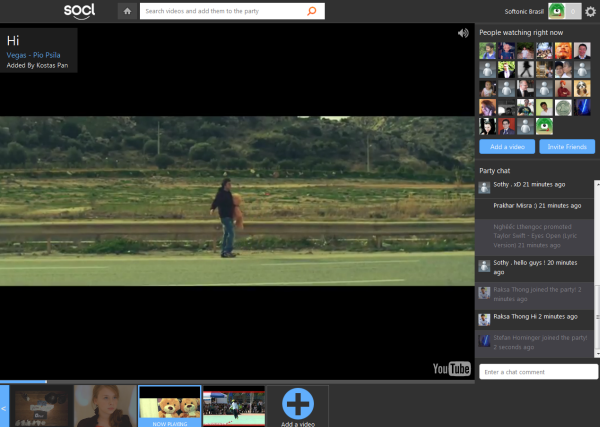The image size is (600, 427).
Task: Go to the home page icon
Action: tap(127, 12)
